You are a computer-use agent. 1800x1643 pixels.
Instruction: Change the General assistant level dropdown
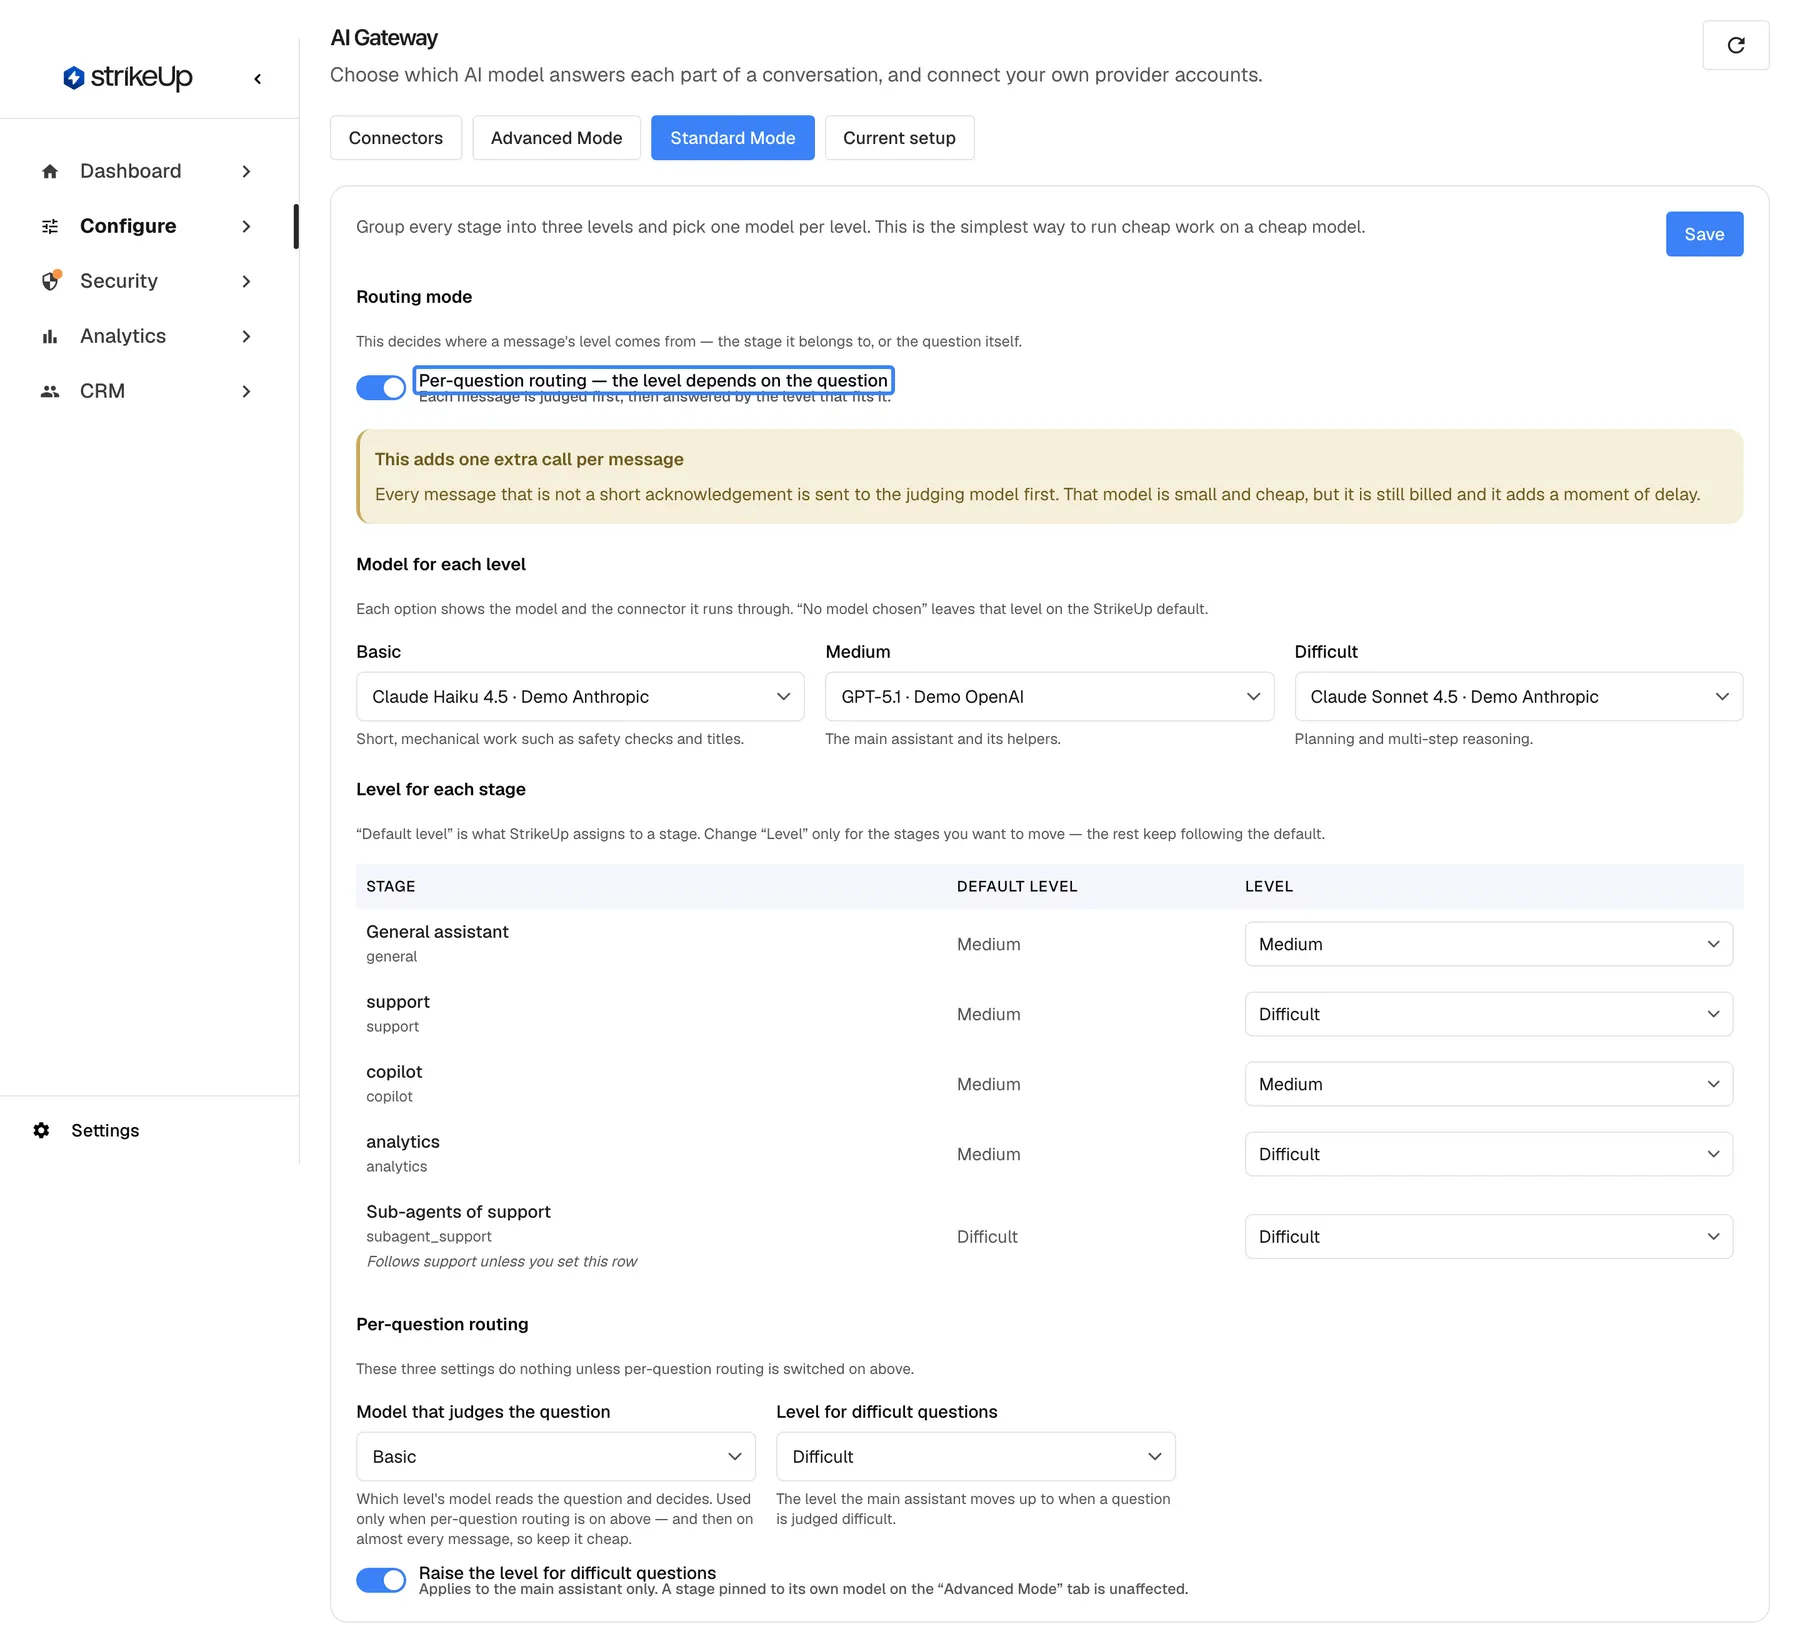click(x=1488, y=944)
